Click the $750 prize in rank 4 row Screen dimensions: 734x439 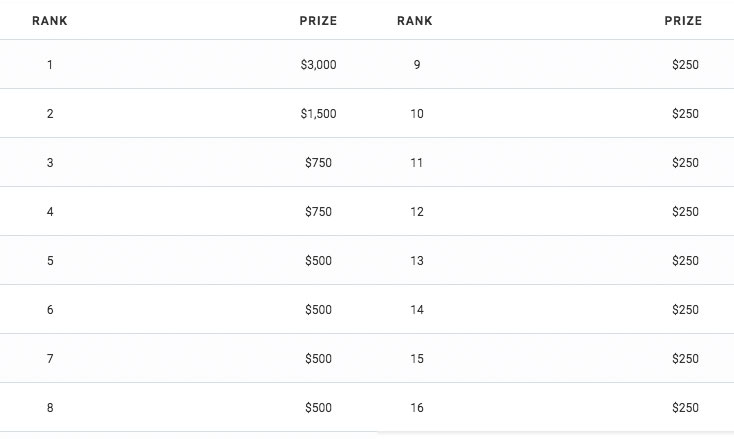click(x=318, y=212)
